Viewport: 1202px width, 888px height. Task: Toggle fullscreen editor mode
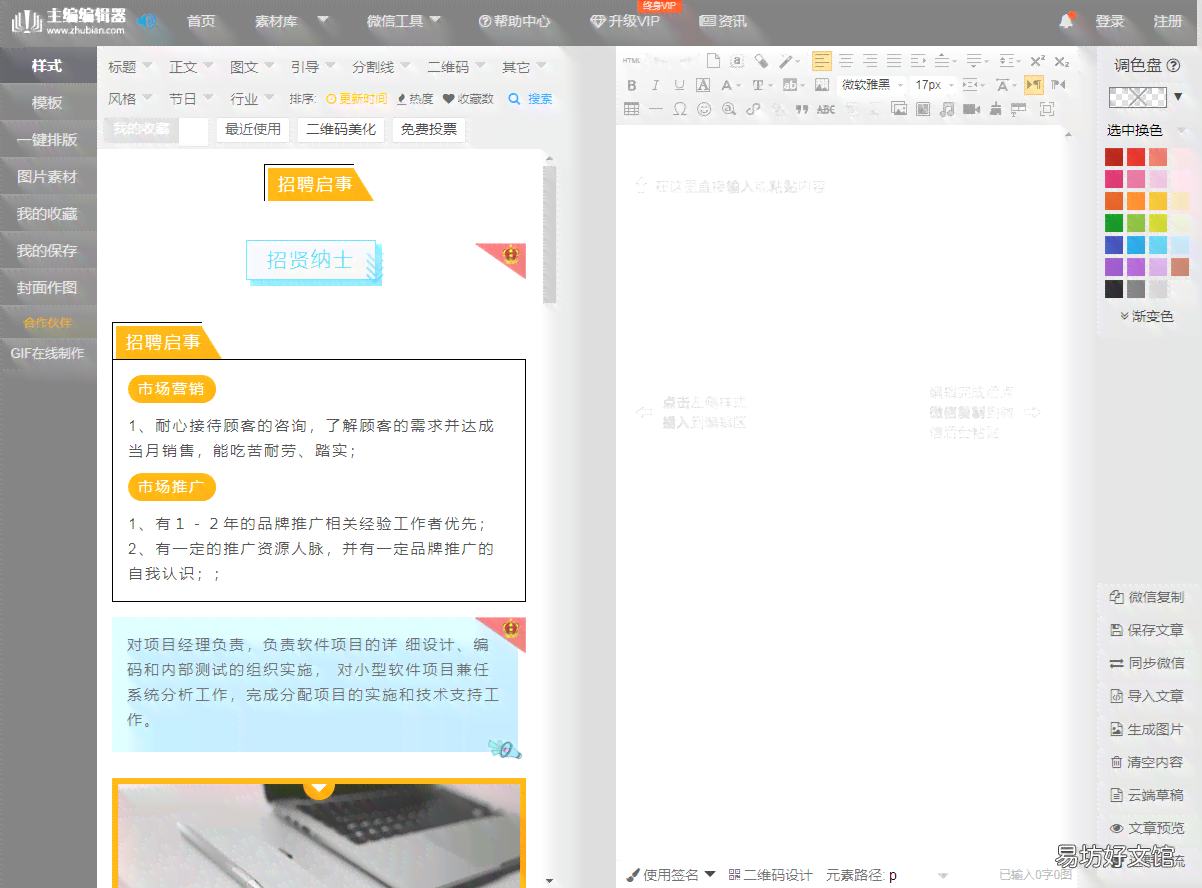point(1047,109)
